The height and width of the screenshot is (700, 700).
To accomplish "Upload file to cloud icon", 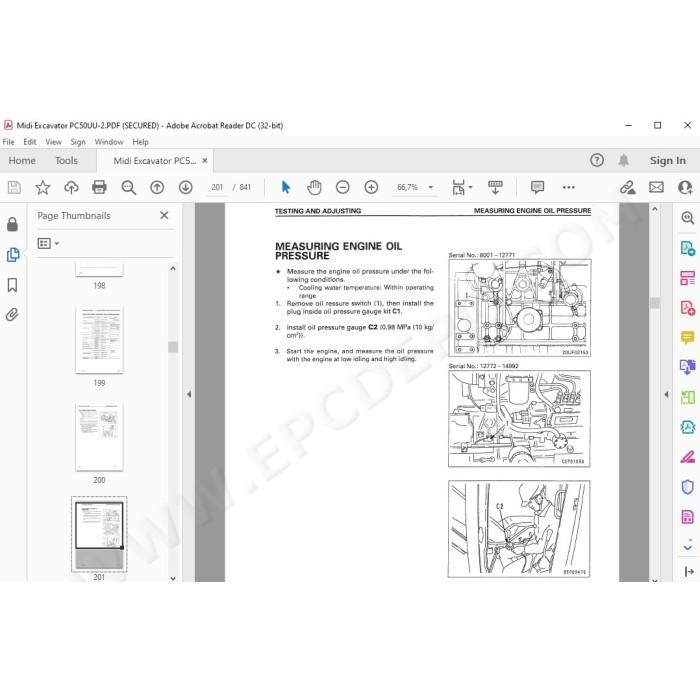I will (x=71, y=188).
